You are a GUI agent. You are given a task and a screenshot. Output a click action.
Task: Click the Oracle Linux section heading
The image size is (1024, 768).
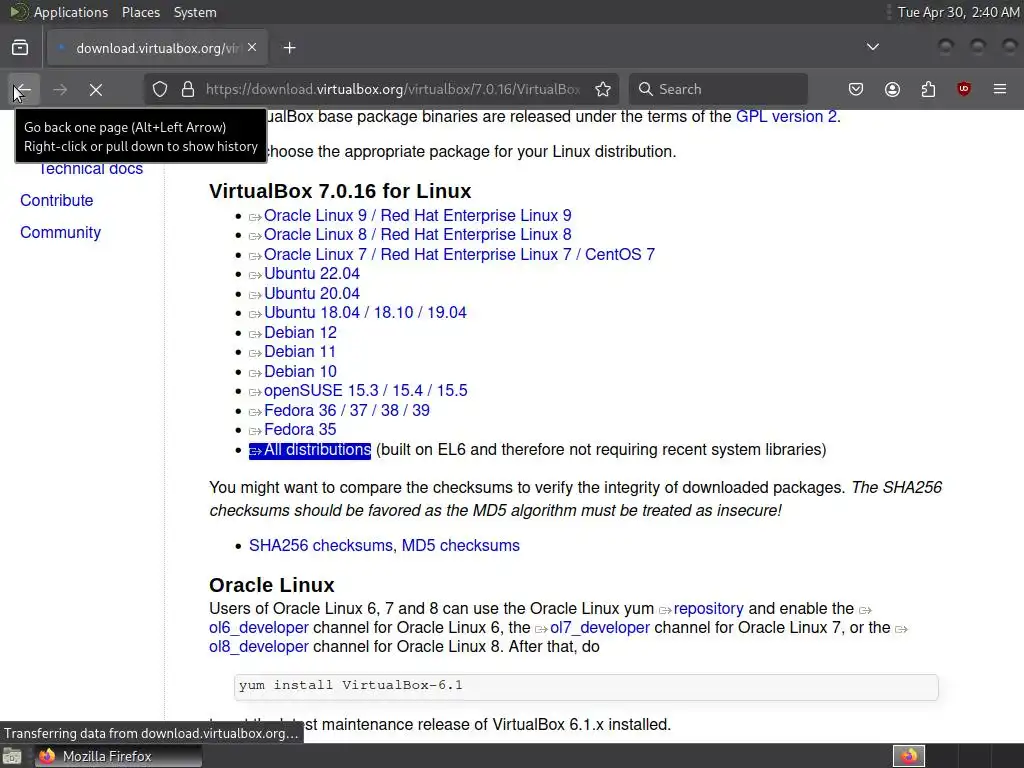click(272, 584)
